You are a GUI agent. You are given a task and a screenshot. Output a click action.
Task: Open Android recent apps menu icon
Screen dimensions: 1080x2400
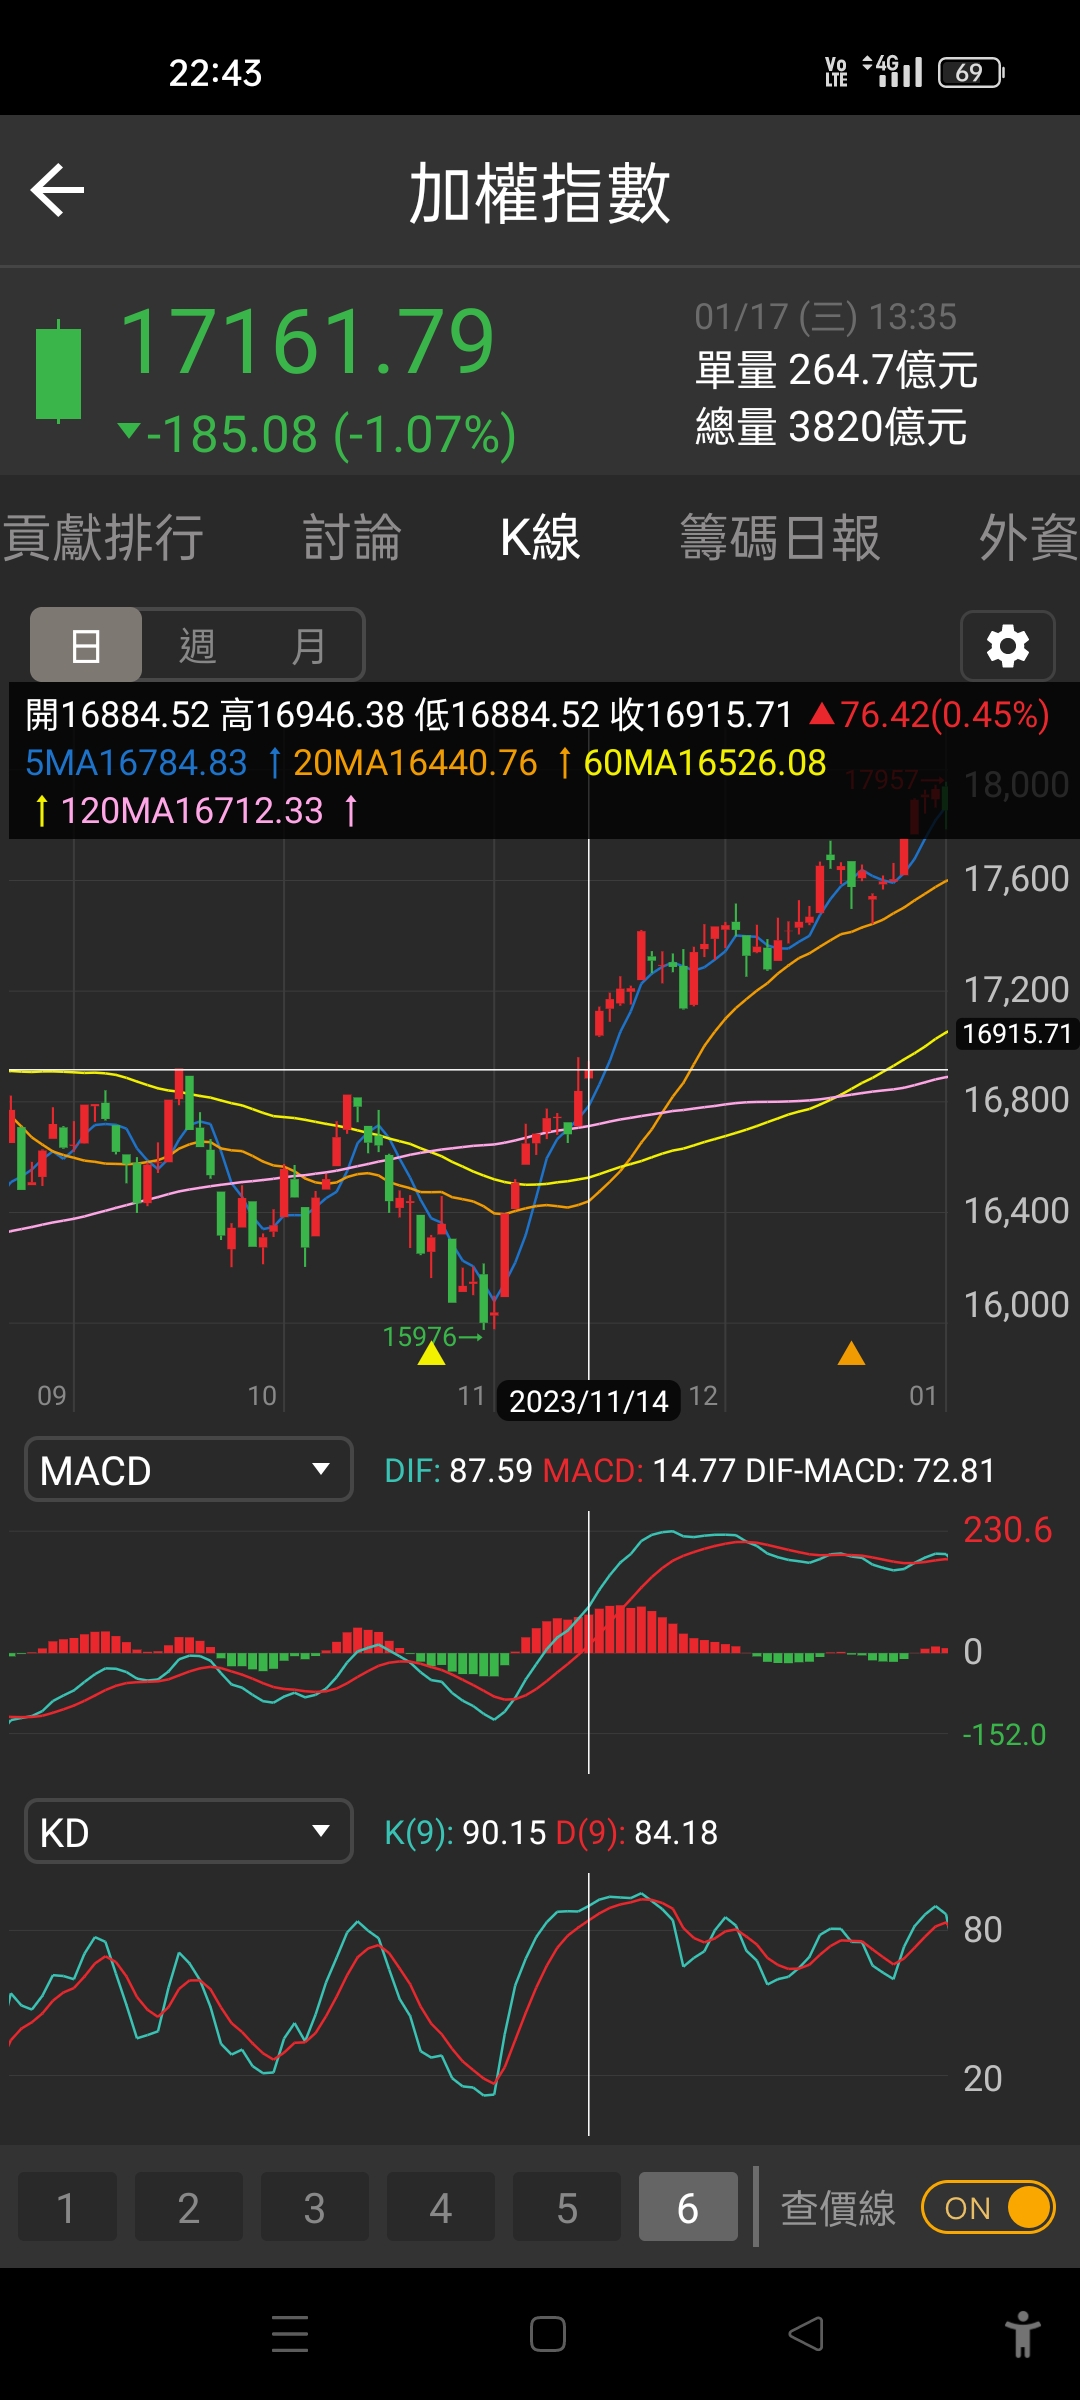click(x=290, y=2334)
